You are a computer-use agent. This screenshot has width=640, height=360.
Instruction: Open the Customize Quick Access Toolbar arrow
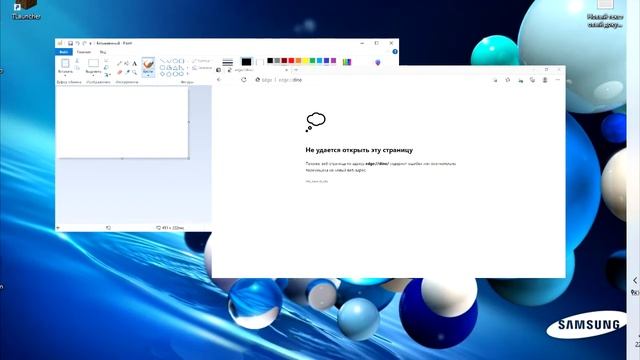coord(91,43)
